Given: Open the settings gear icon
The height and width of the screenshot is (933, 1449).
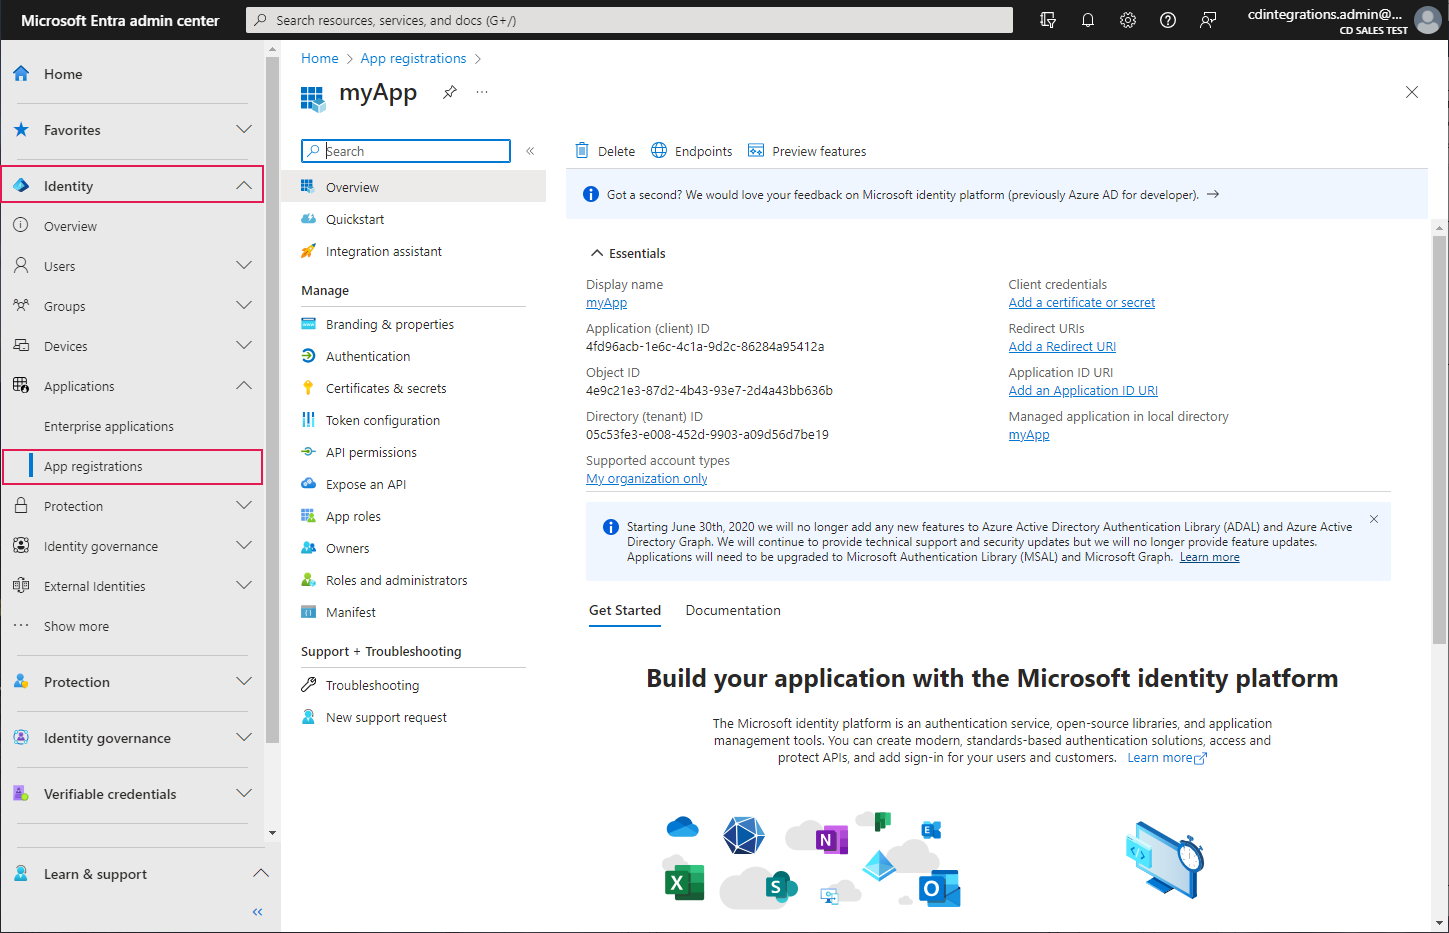Looking at the screenshot, I should [1128, 20].
